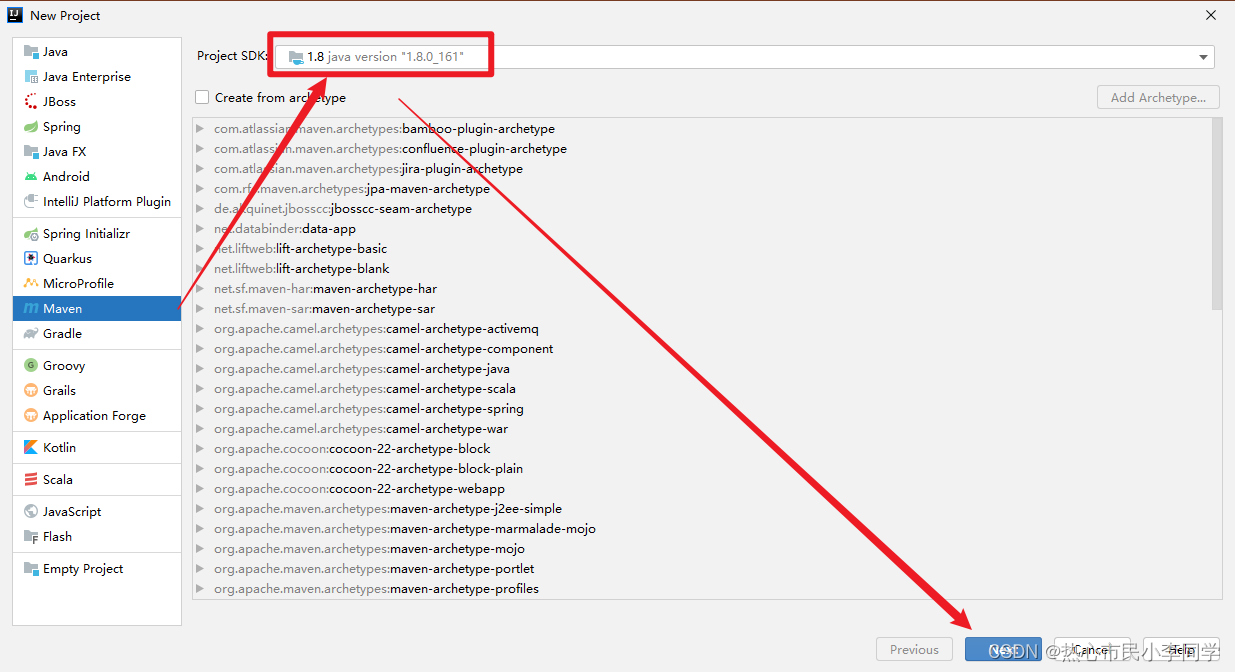Click the IntelliJ Platform Plugin icon

[x=31, y=201]
